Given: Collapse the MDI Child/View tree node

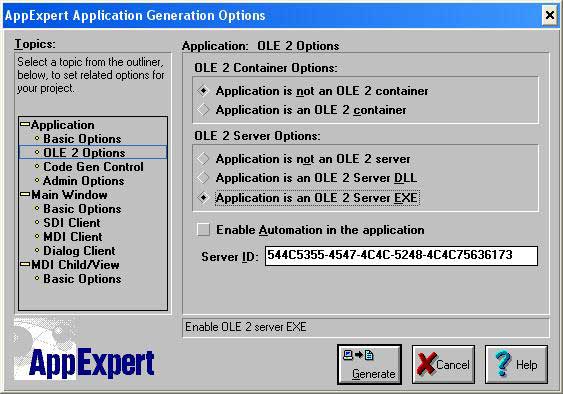Looking at the screenshot, I should click(x=25, y=264).
